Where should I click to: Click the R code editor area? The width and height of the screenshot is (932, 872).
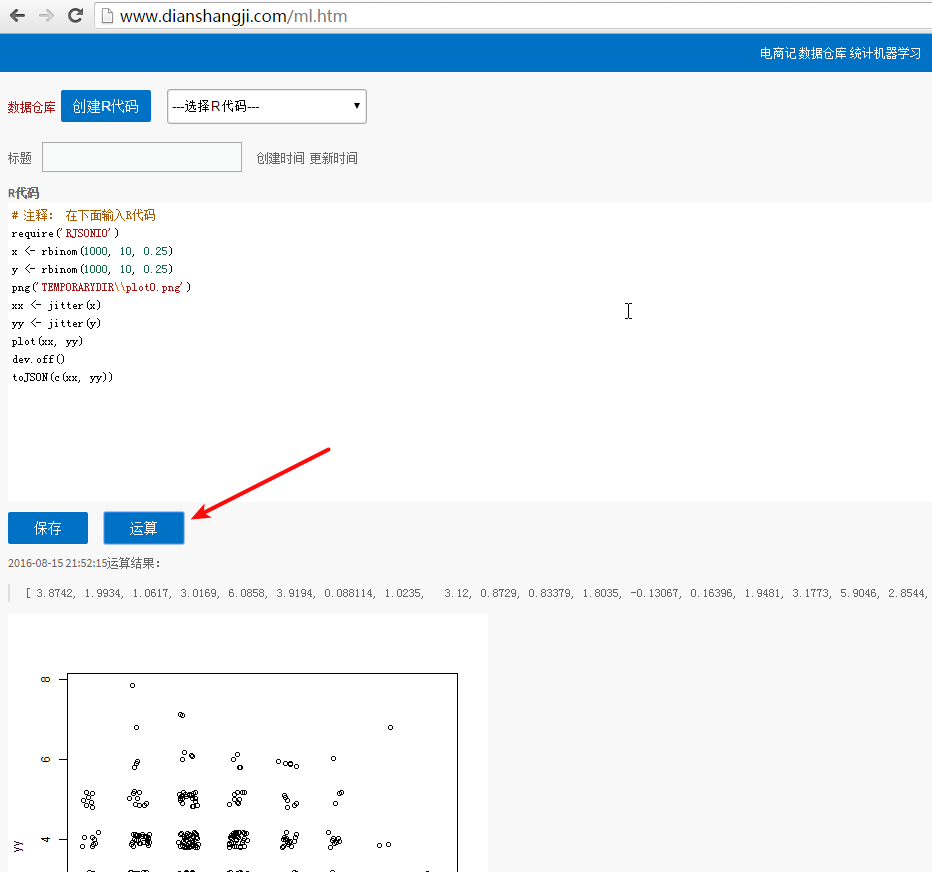[470, 352]
